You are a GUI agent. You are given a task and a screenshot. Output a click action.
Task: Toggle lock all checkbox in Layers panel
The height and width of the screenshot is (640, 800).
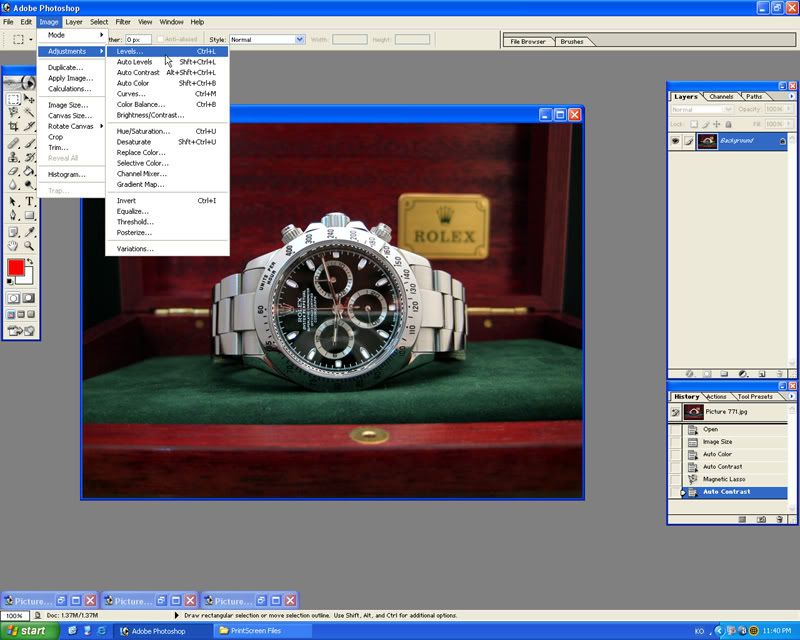(729, 124)
